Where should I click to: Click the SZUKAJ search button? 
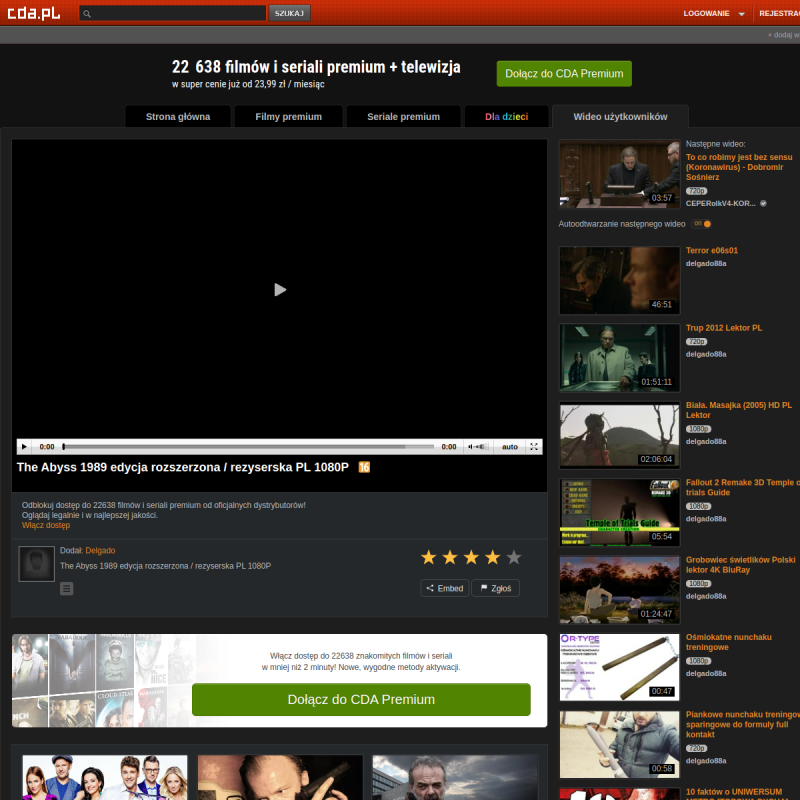(x=289, y=13)
